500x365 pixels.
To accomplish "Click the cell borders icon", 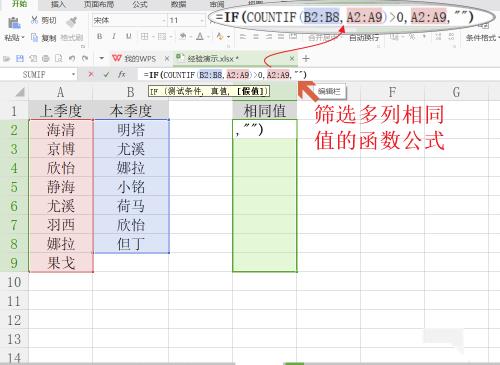I will [144, 36].
